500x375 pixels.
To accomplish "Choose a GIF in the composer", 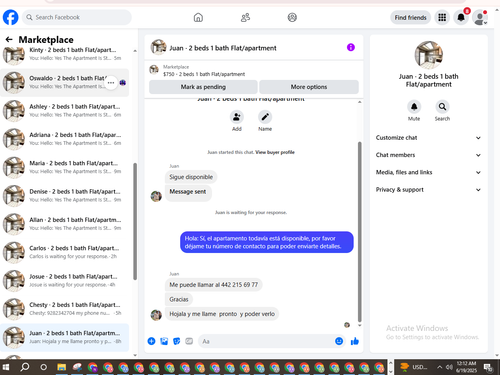I will click(189, 341).
